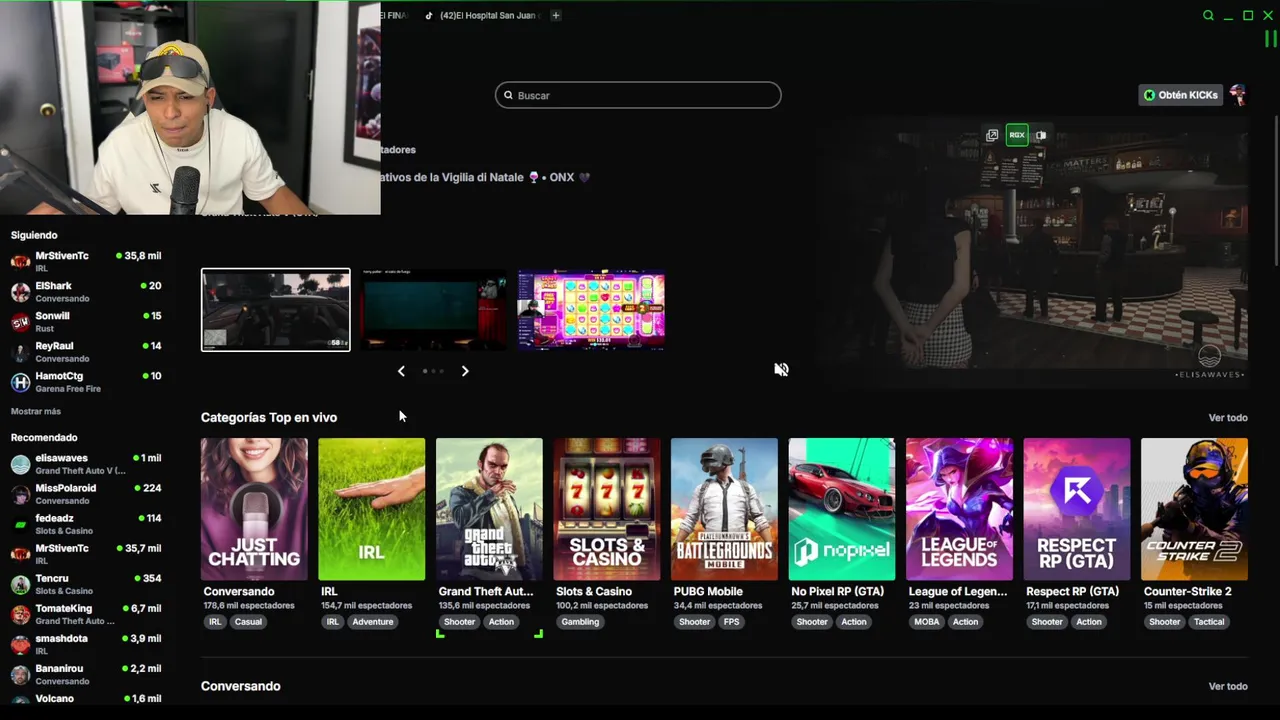Open the Just Chatting category cover
Screen dimensions: 1280x720
tap(254, 509)
